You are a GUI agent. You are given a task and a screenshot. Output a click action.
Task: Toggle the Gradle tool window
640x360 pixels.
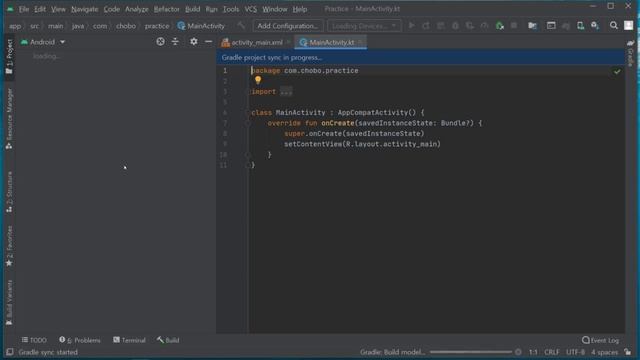click(631, 53)
